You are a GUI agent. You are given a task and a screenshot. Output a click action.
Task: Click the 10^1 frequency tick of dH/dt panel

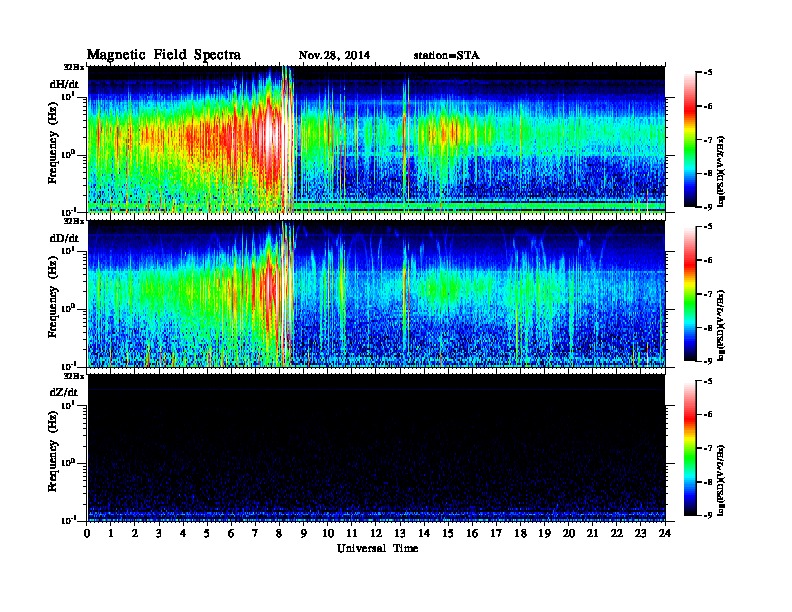68,96
